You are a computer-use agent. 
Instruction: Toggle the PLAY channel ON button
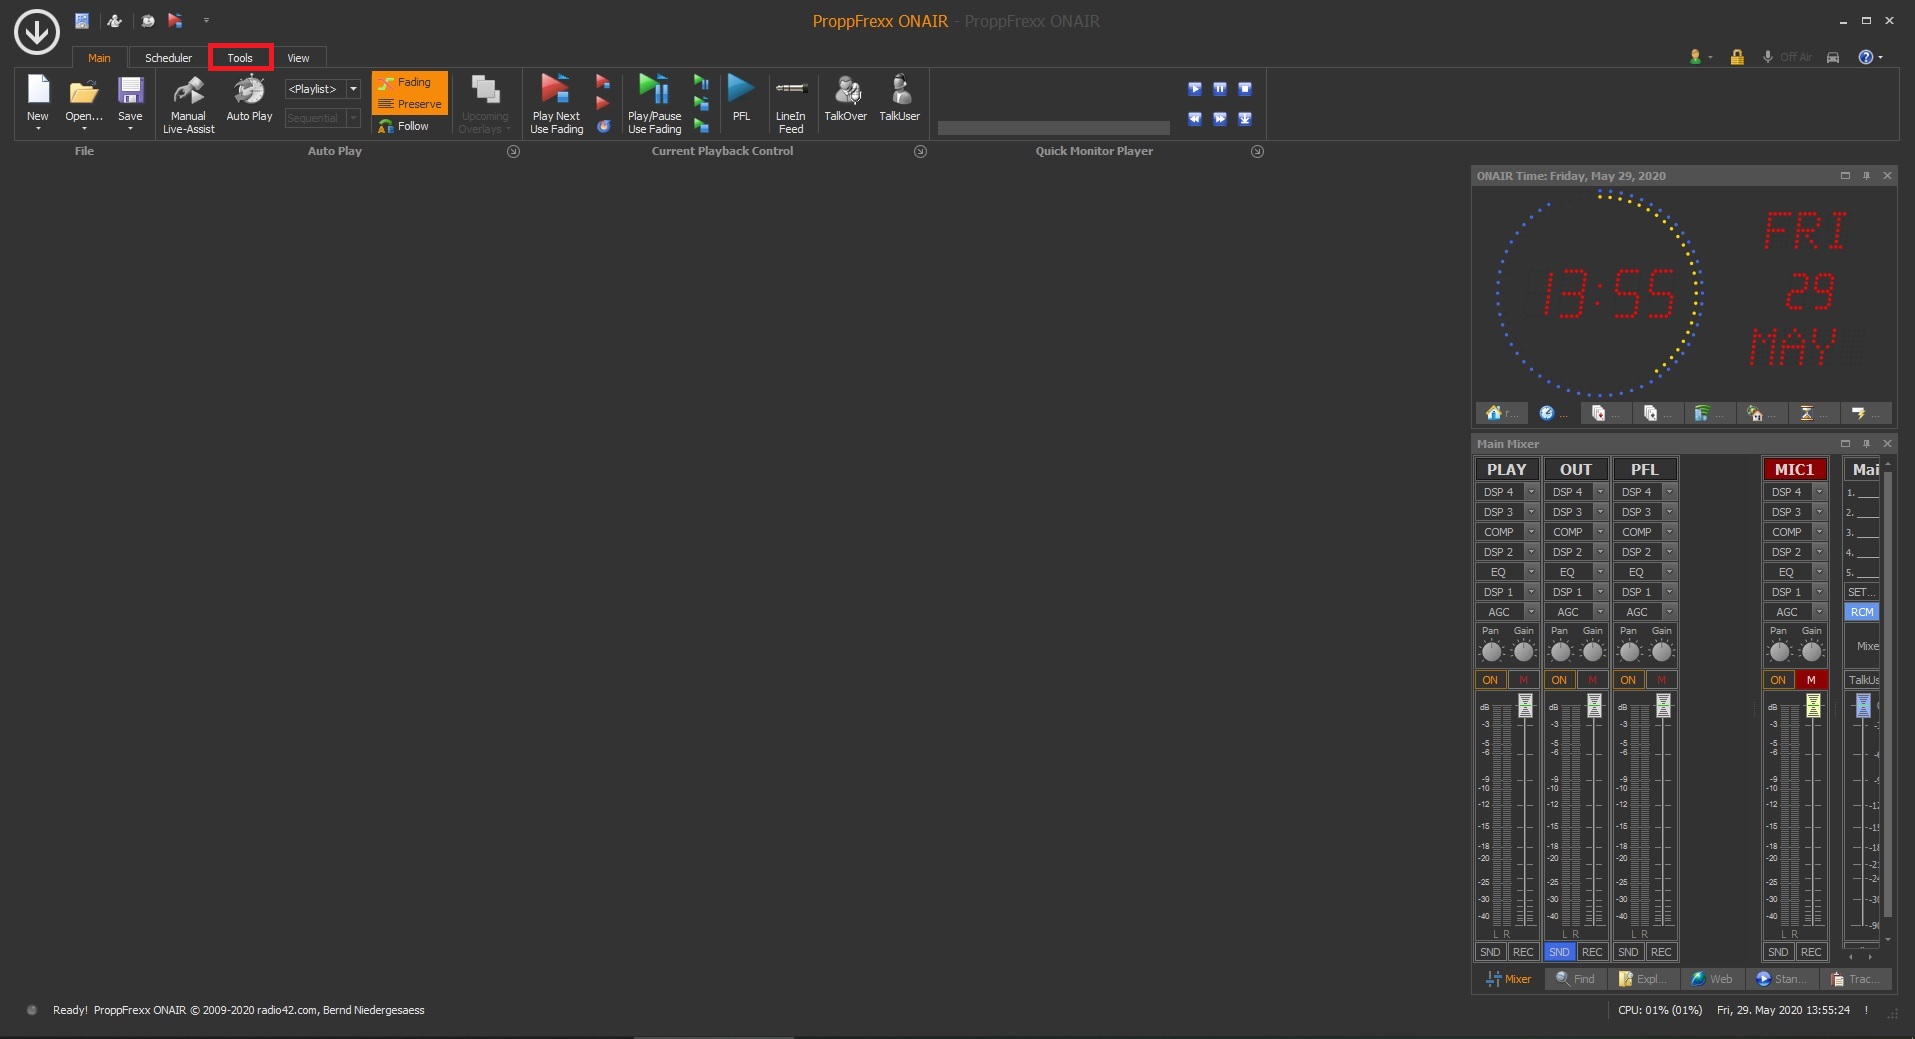(x=1490, y=680)
